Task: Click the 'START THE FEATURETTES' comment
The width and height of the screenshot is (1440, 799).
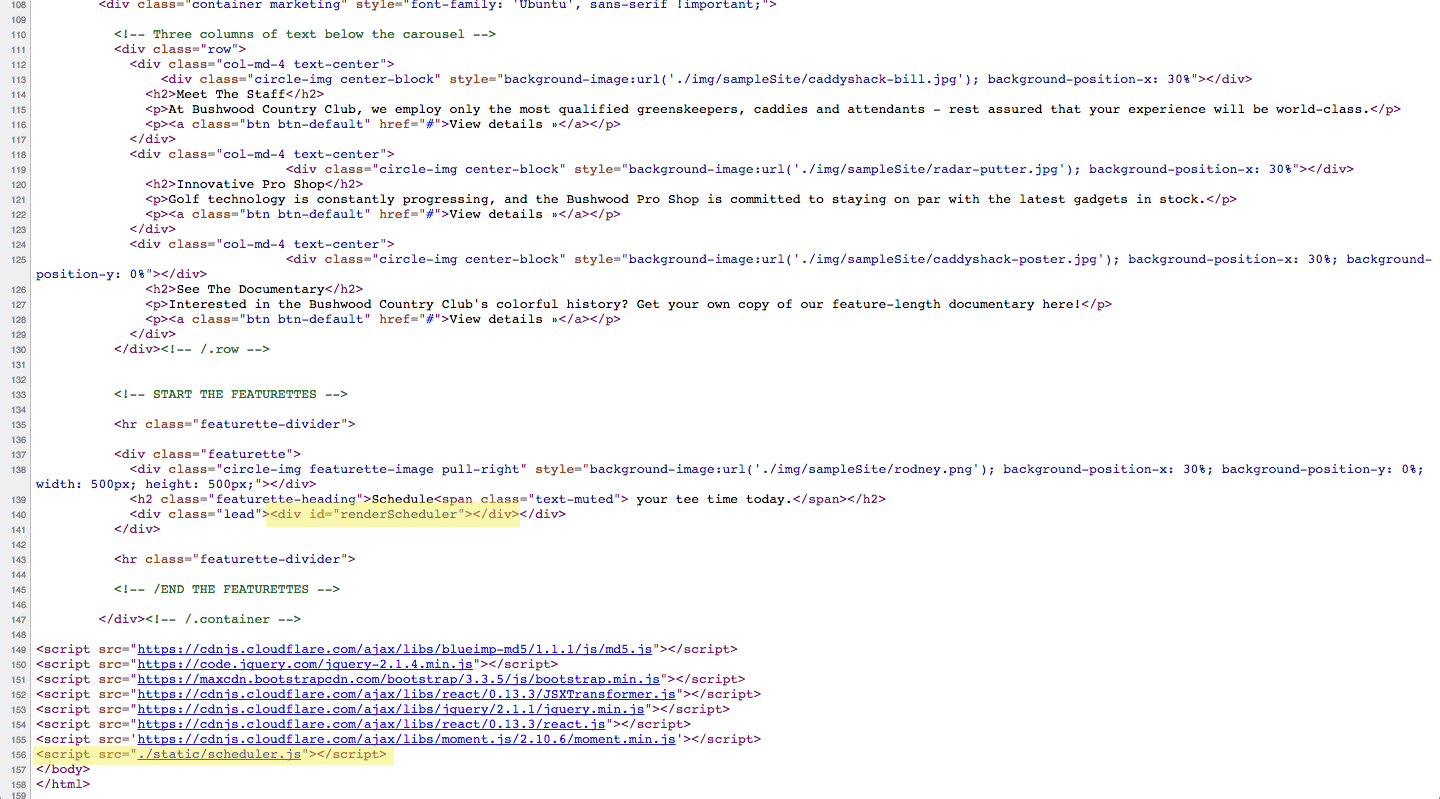Action: (x=231, y=394)
